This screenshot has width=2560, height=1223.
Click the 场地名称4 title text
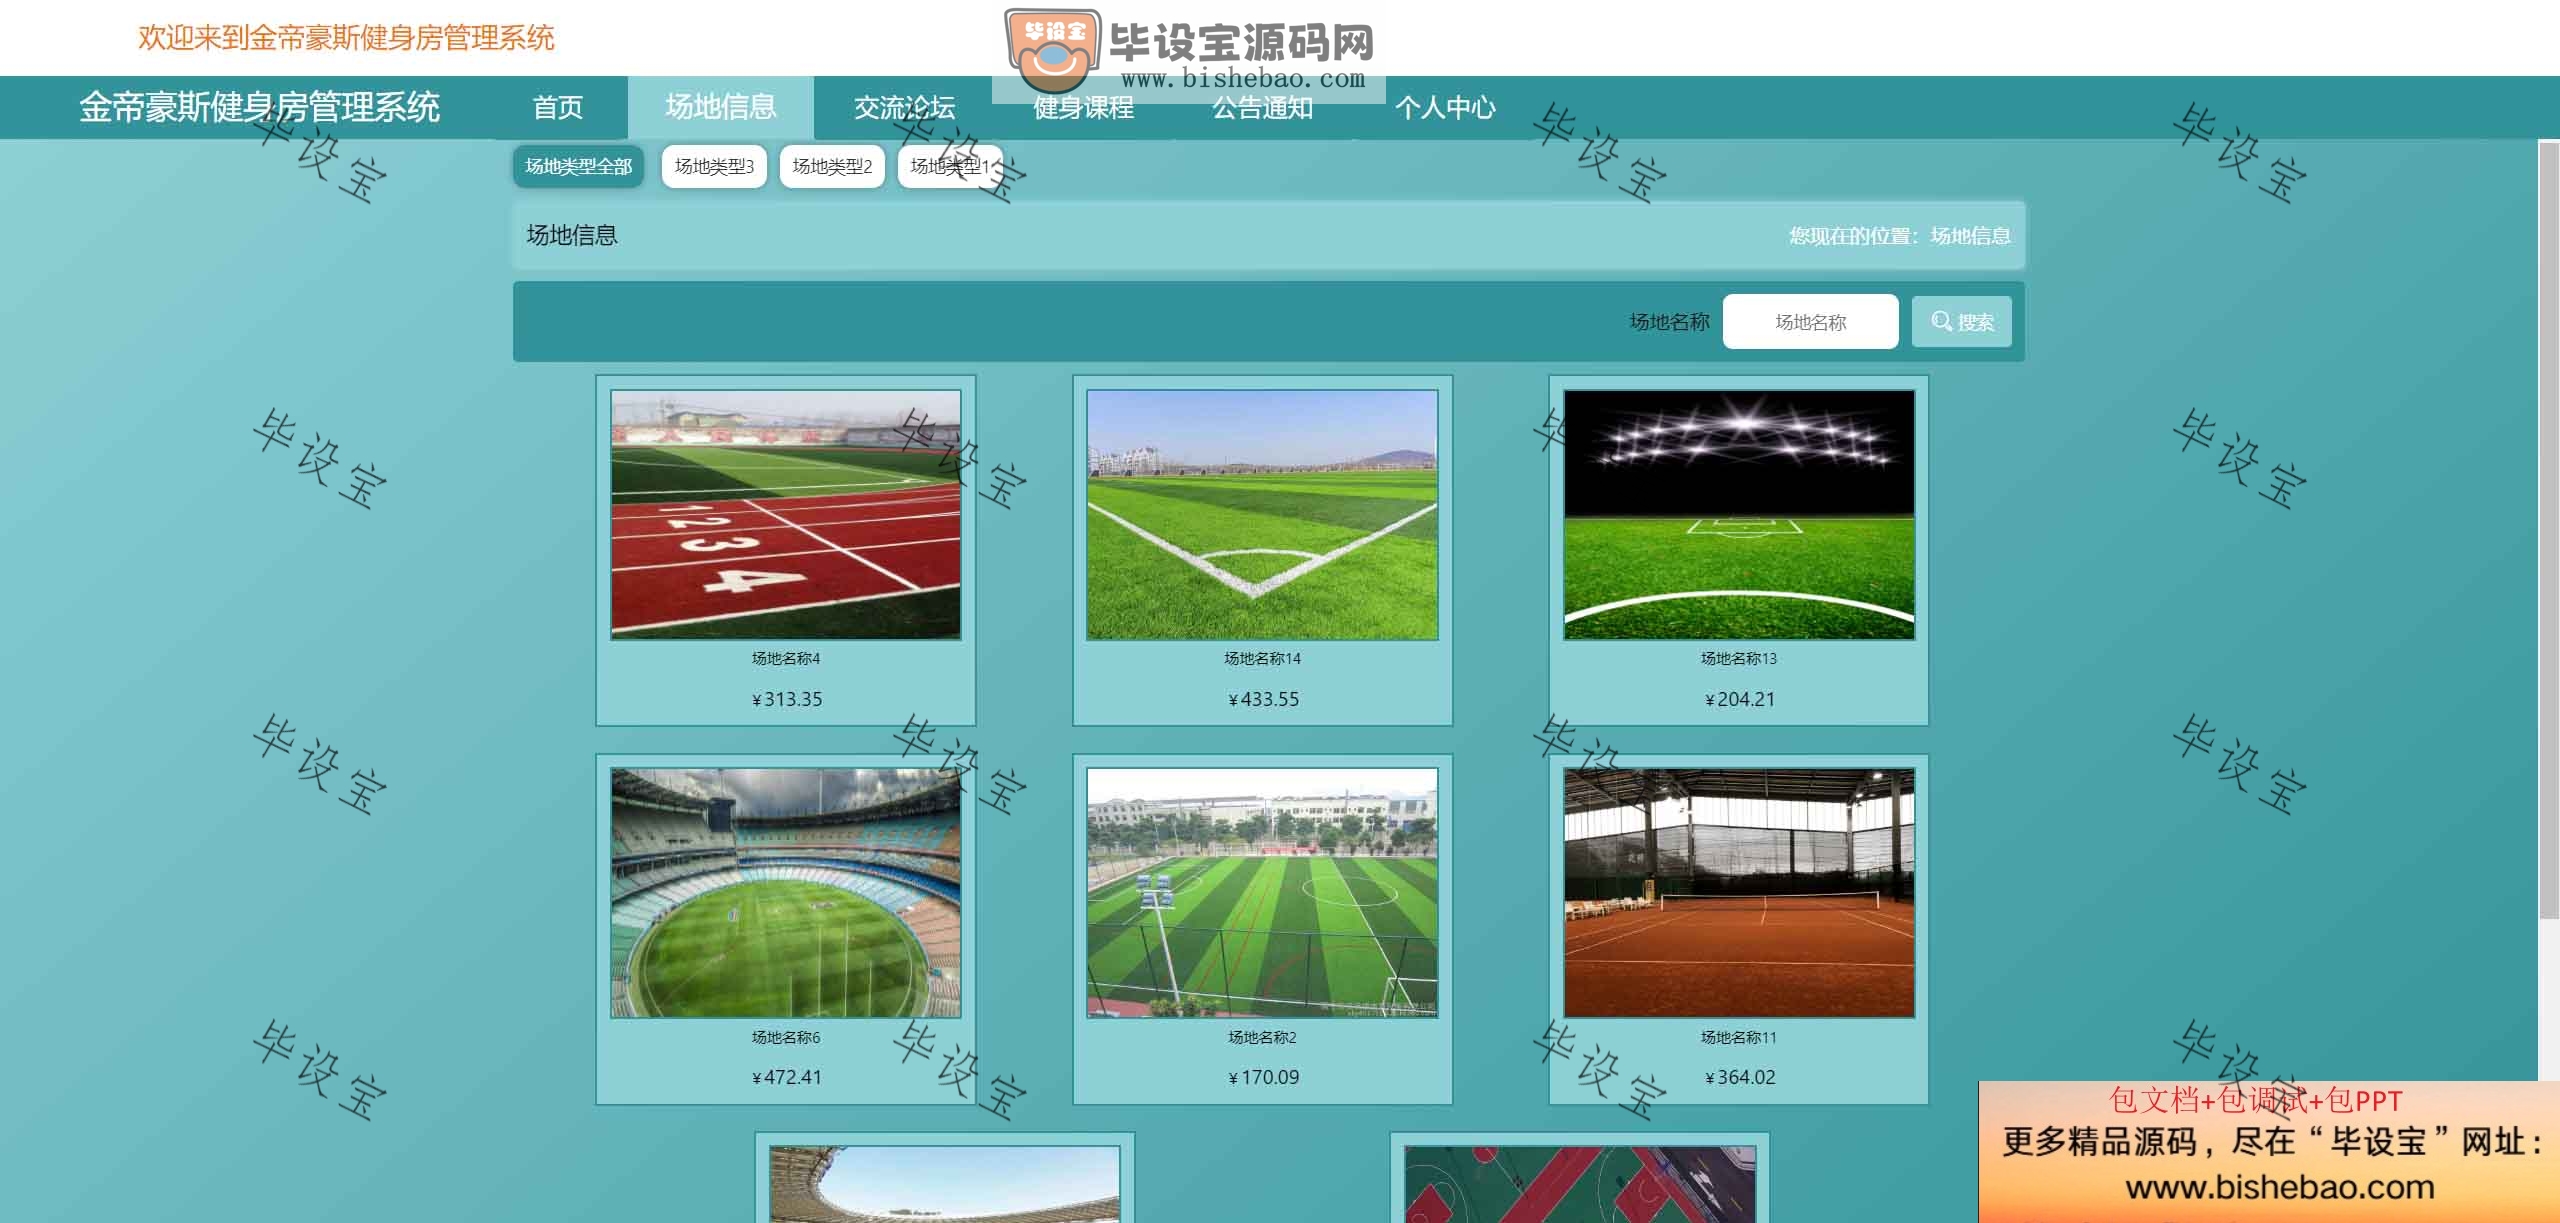coord(786,658)
